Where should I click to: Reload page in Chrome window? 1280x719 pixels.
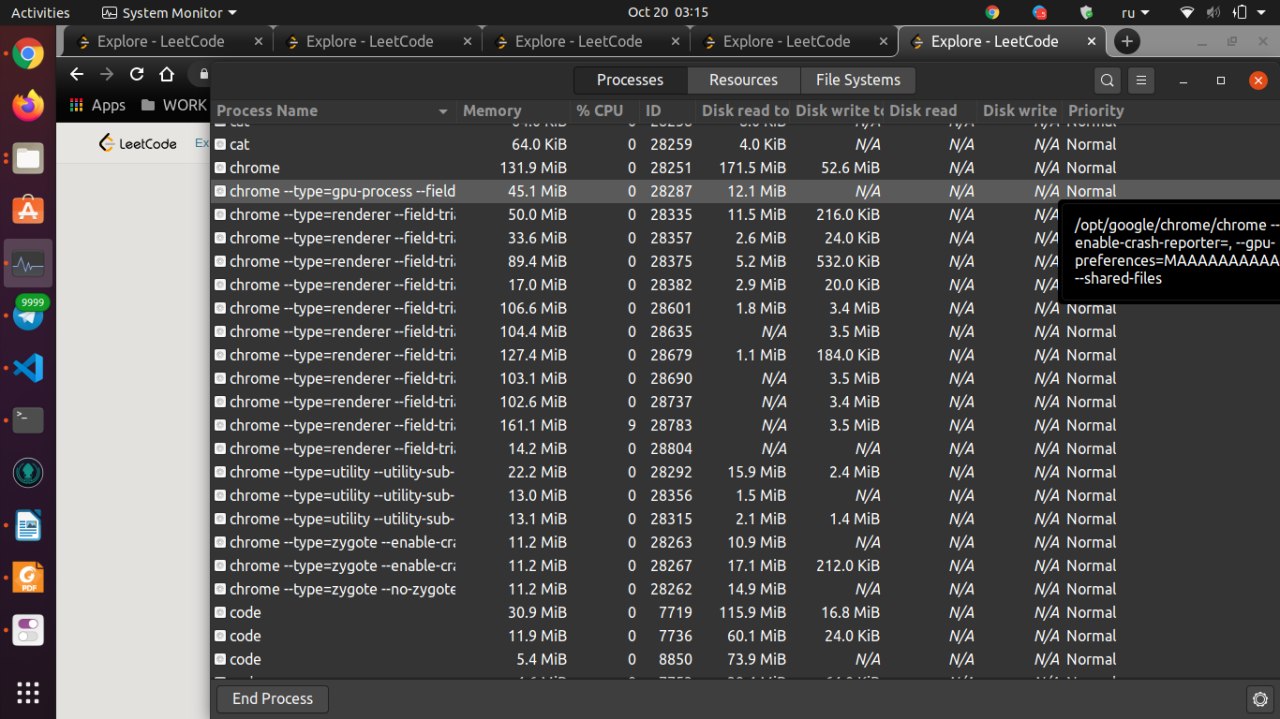137,74
